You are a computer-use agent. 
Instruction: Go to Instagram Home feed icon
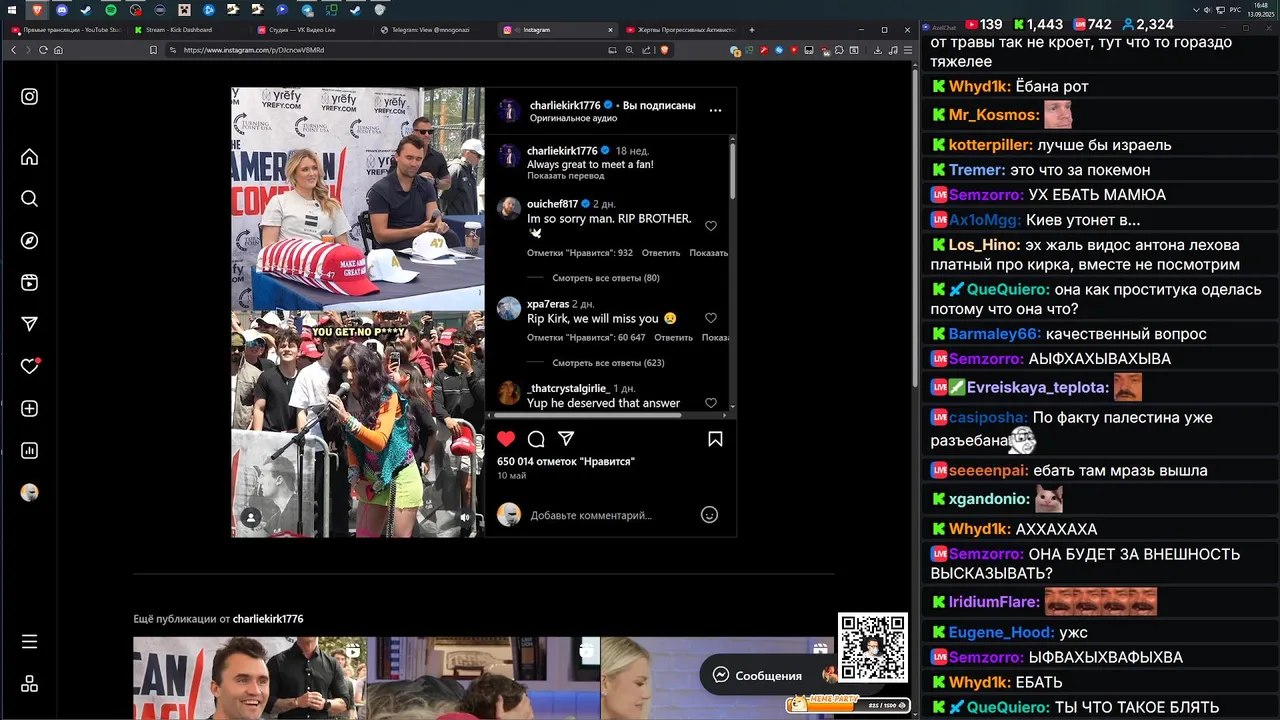[29, 157]
